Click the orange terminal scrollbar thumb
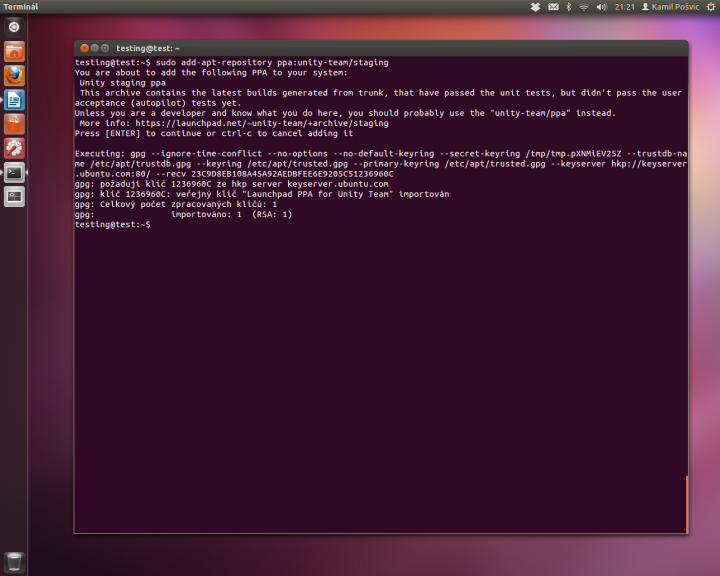This screenshot has width=720, height=576. (687, 504)
